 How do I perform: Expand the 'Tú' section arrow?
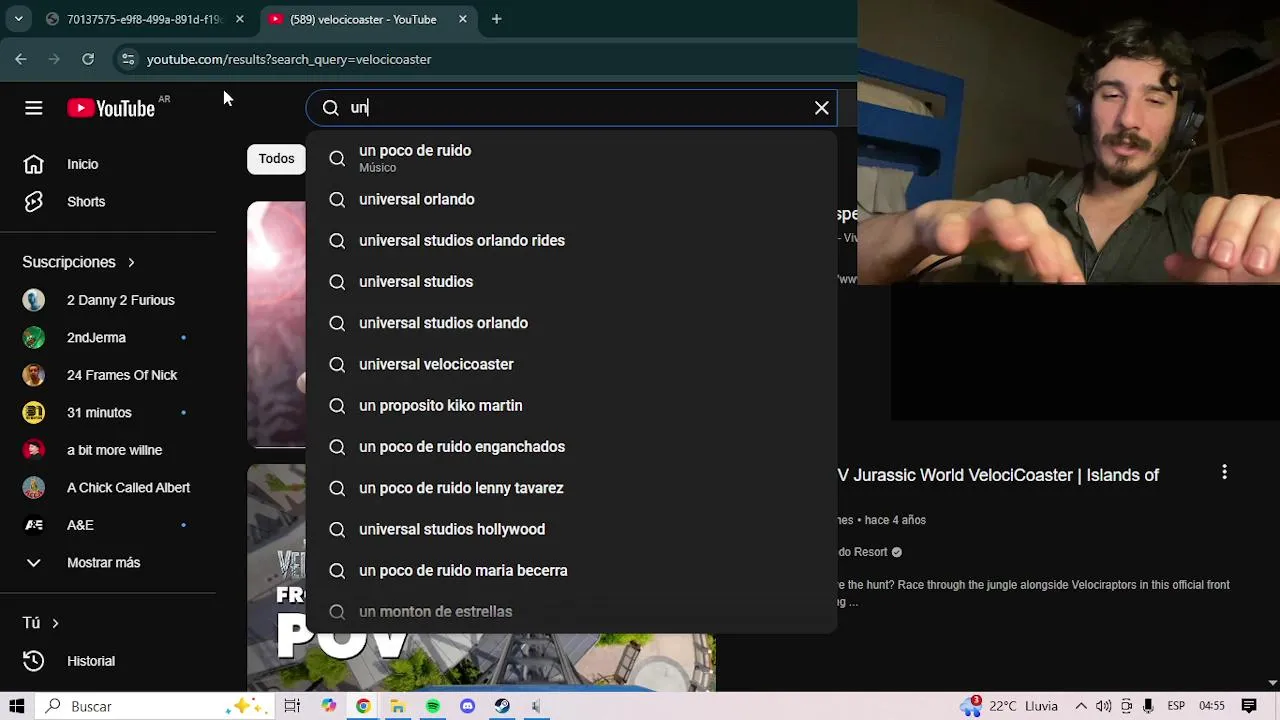55,623
